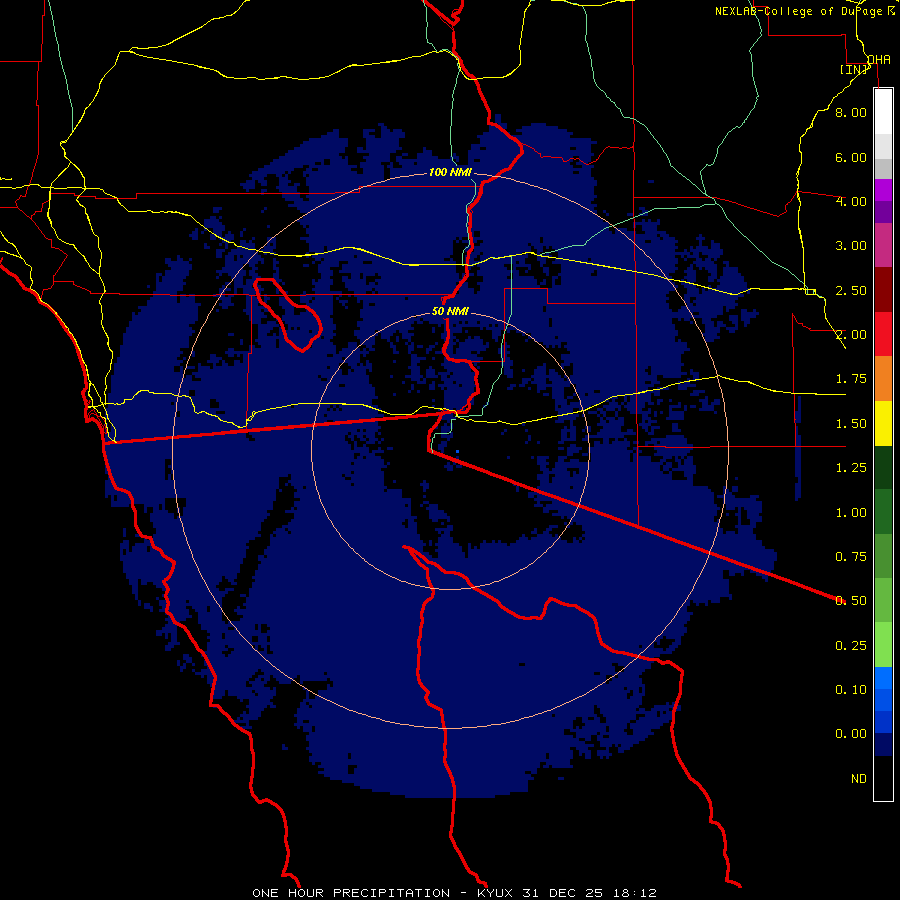This screenshot has height=900, width=900.
Task: Click the 0.75 legend value
Action: click(851, 557)
